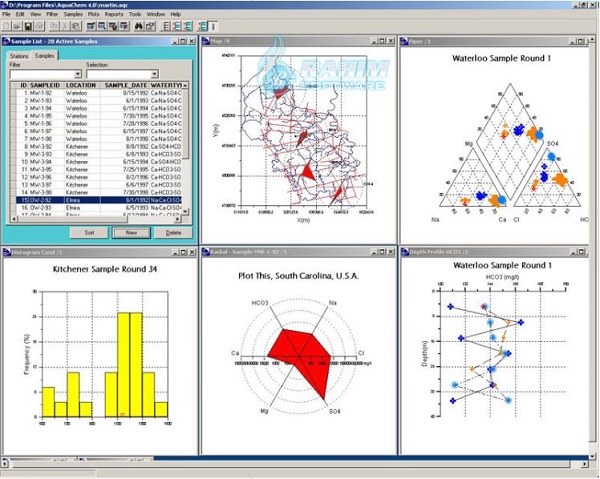Select the highlighted row 15 'OW-2-92'
The width and height of the screenshot is (600, 479).
click(98, 200)
